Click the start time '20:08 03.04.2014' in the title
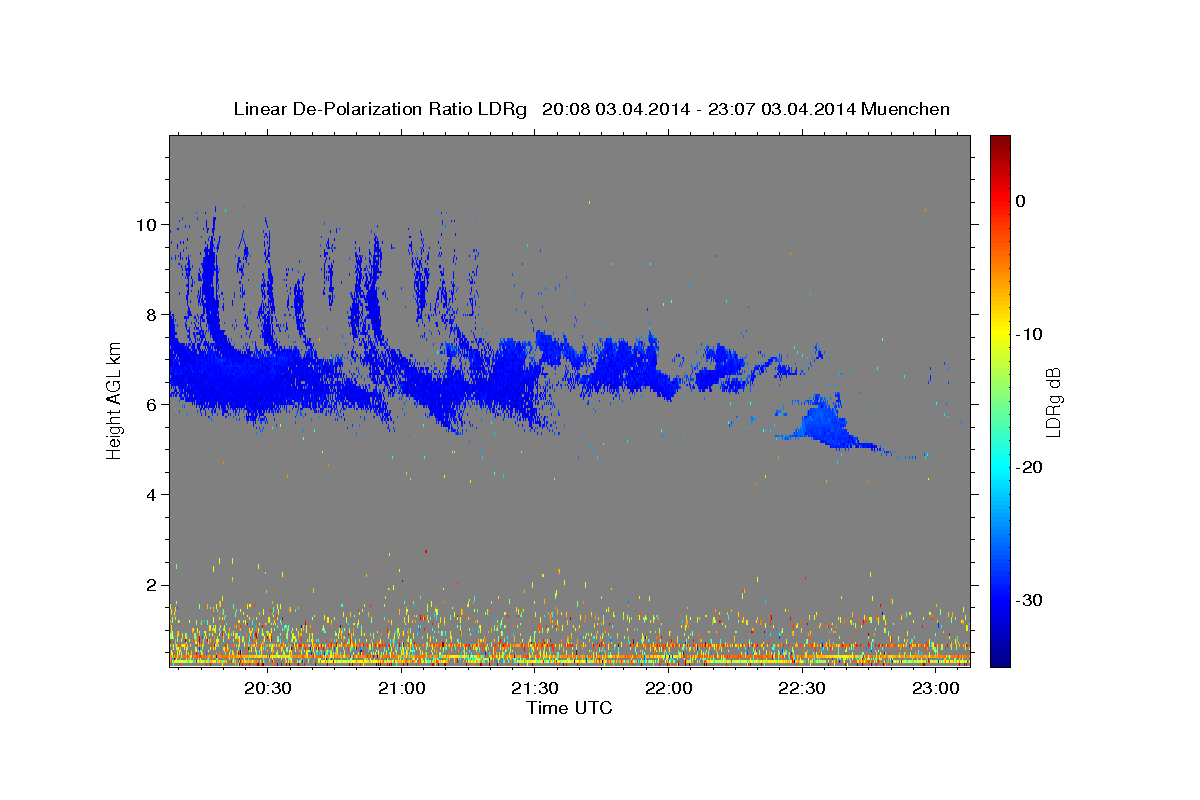Viewport: 1200px width, 800px height. coord(615,109)
